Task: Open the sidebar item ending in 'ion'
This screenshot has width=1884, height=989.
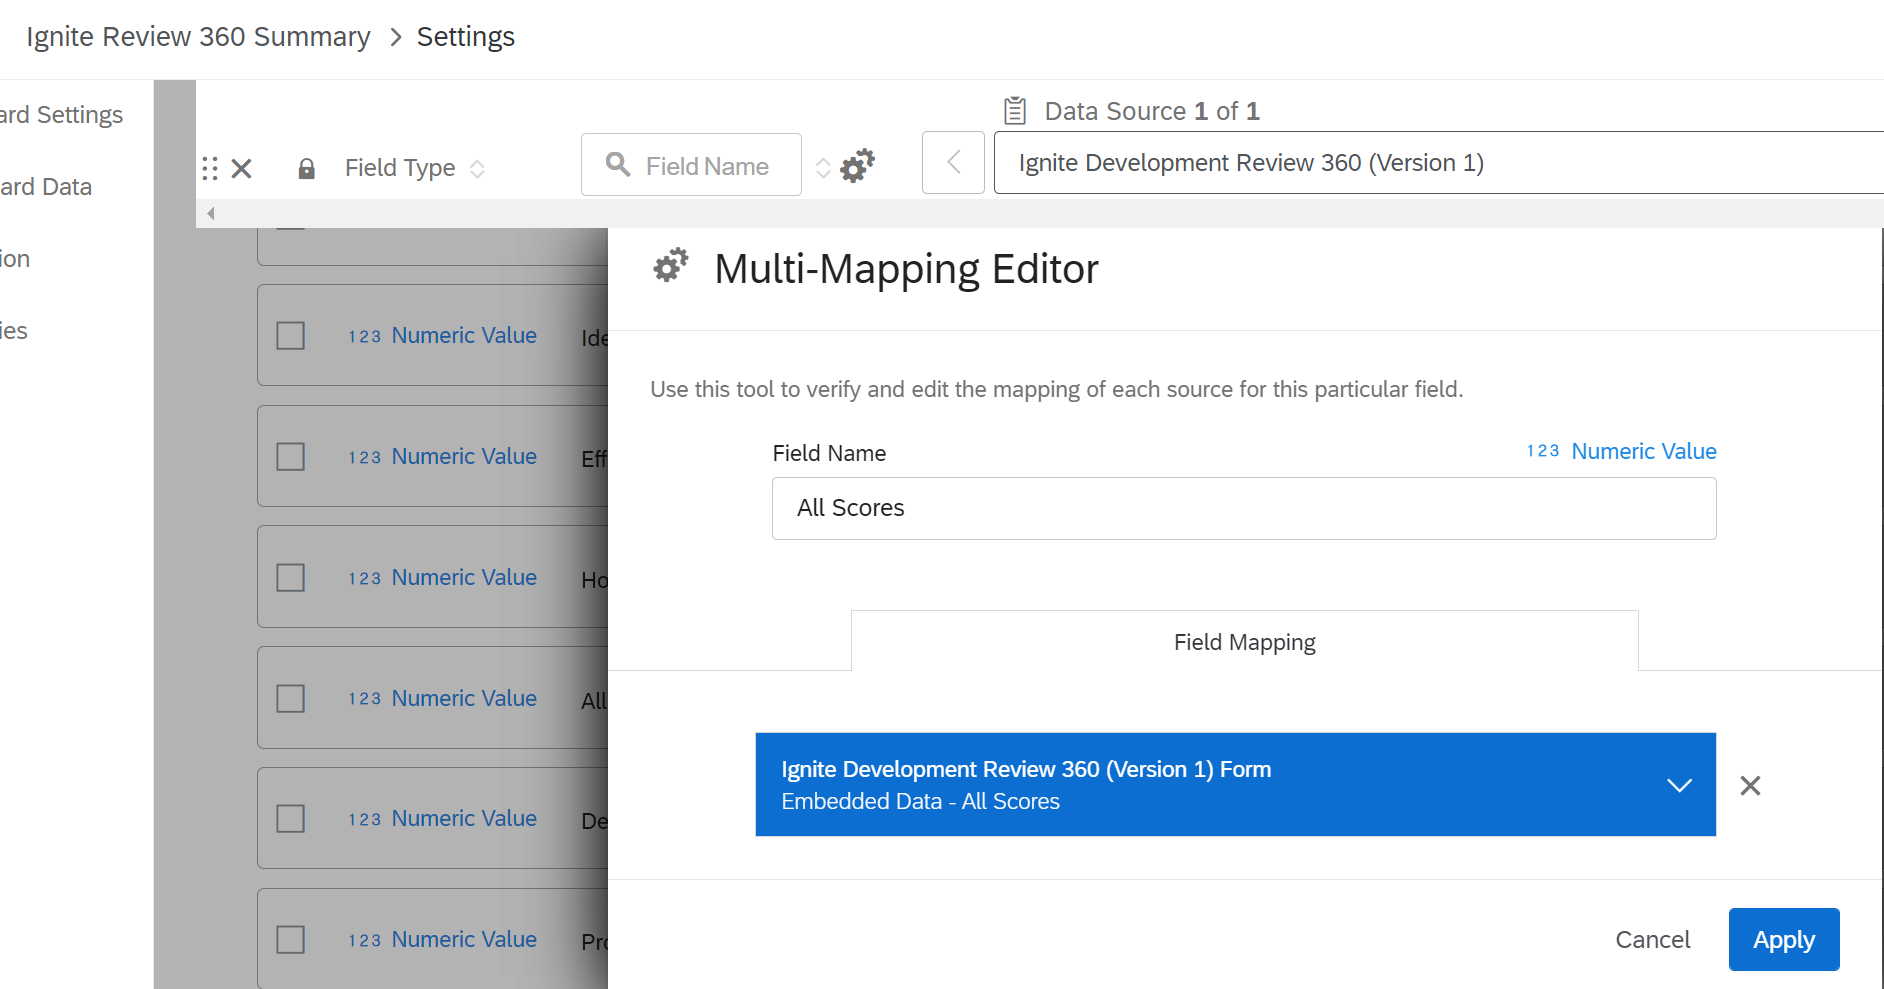Action: click(x=15, y=259)
